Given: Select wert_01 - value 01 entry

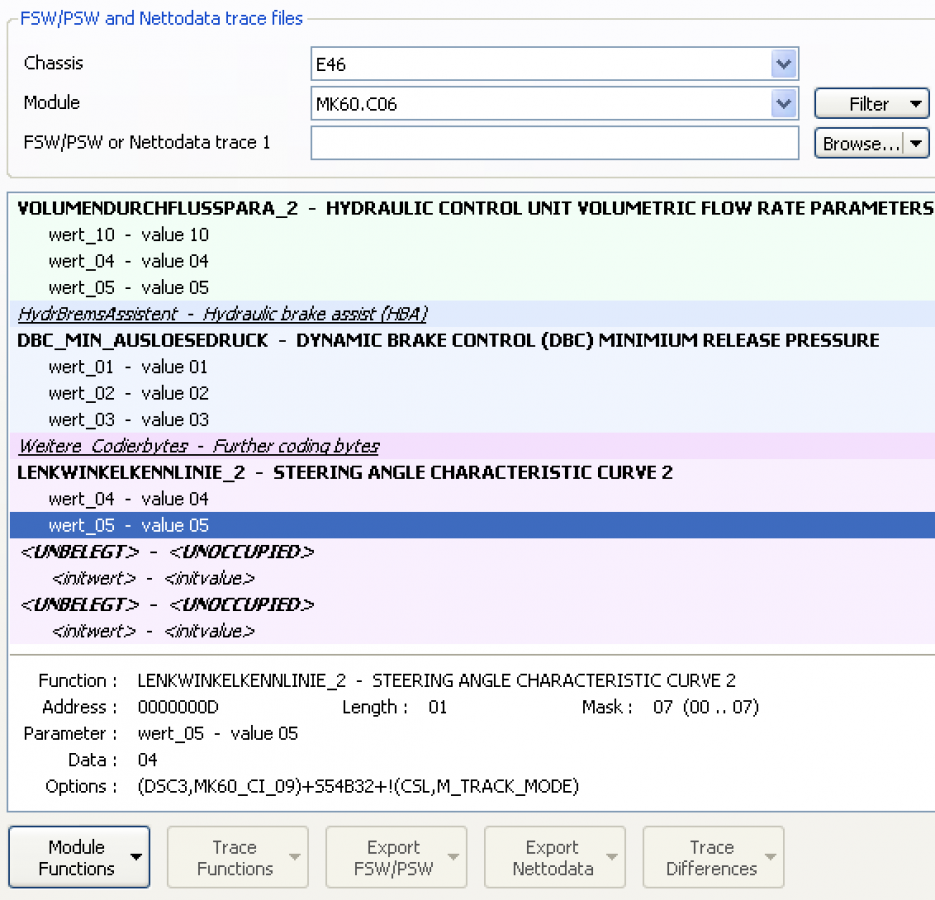Looking at the screenshot, I should (x=128, y=367).
